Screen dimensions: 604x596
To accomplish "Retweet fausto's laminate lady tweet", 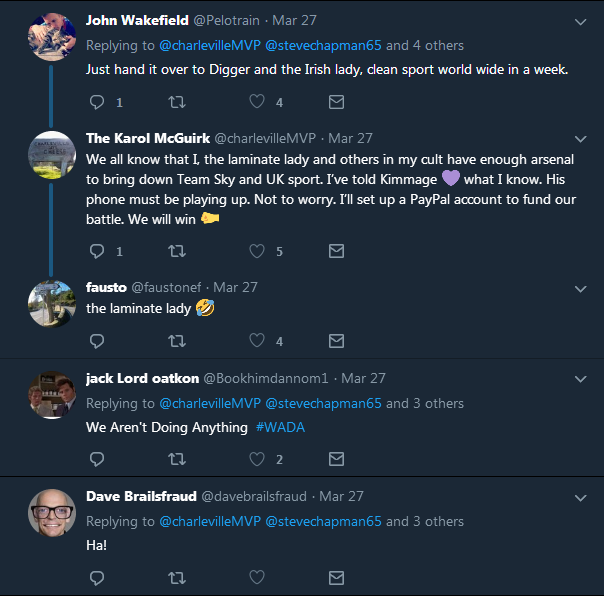I will [x=177, y=341].
